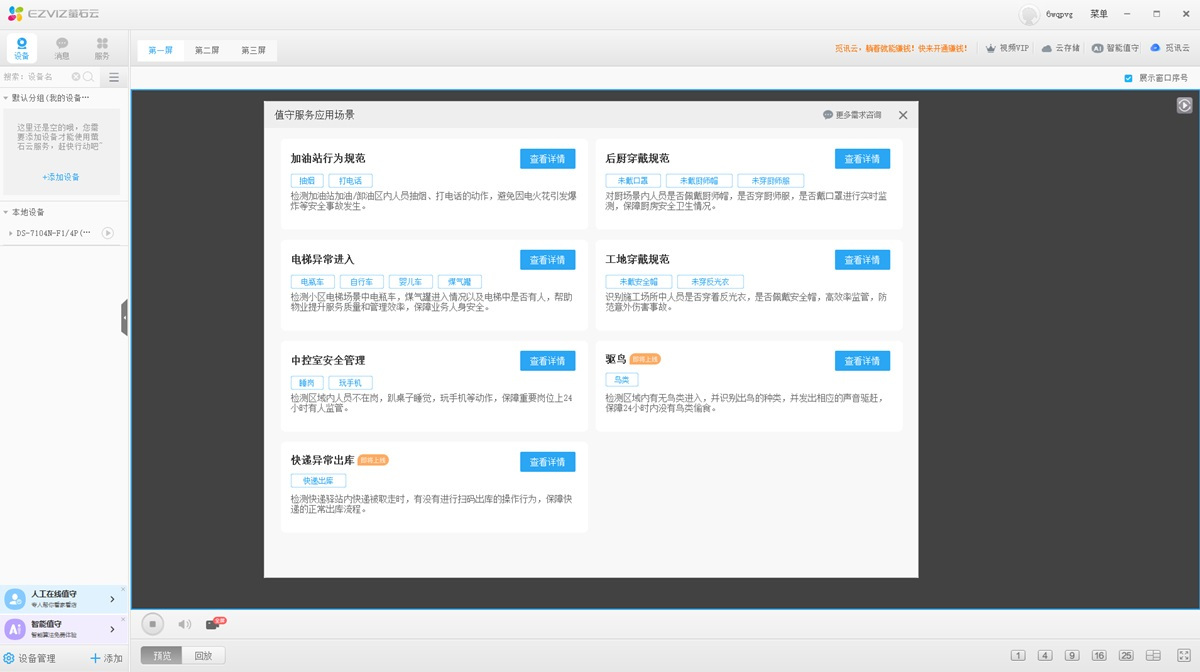Open 视频VIP crown icon
The width and height of the screenshot is (1200, 672).
pyautogui.click(x=1006, y=48)
